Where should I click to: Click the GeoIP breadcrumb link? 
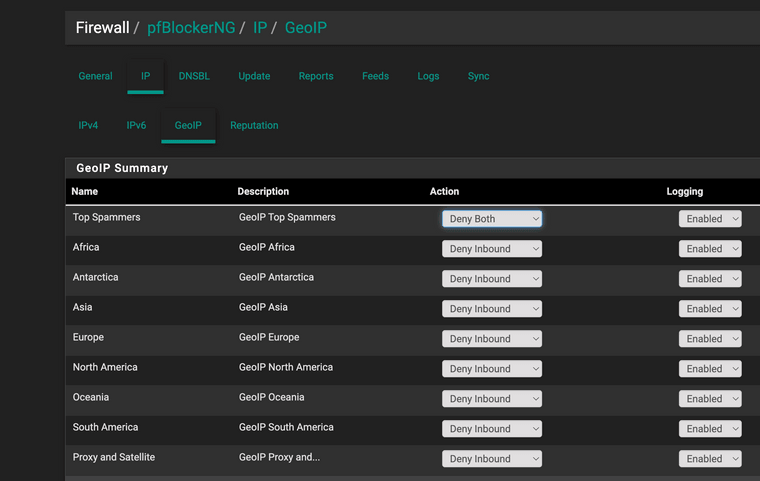click(305, 28)
